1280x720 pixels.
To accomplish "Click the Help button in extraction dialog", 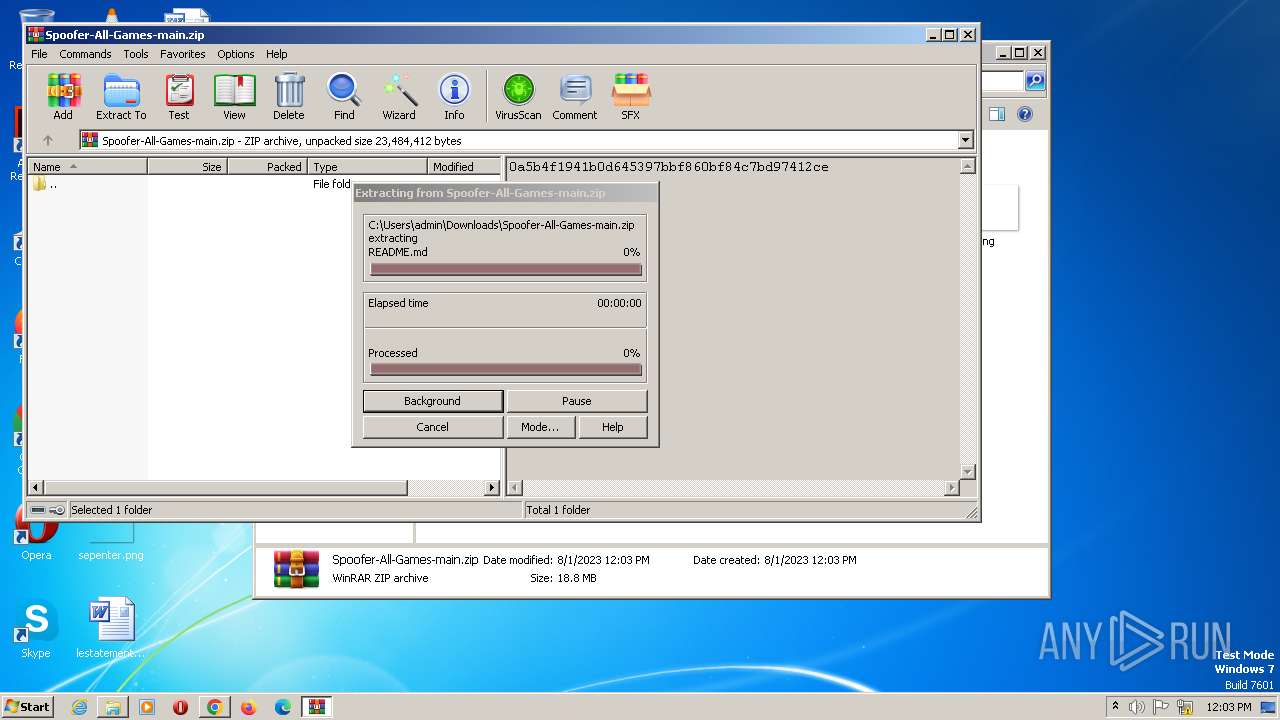I will click(613, 427).
